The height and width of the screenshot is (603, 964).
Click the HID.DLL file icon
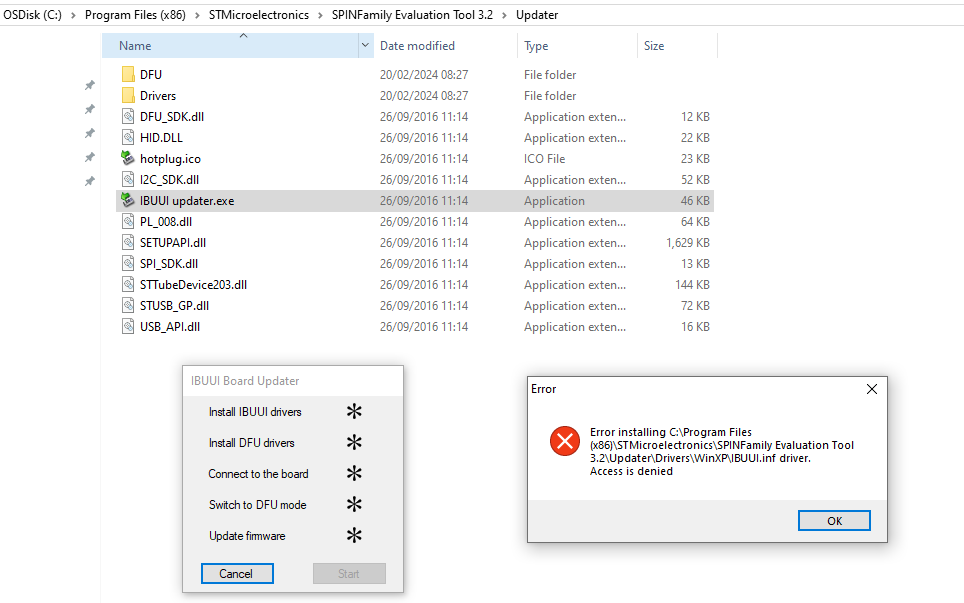128,137
